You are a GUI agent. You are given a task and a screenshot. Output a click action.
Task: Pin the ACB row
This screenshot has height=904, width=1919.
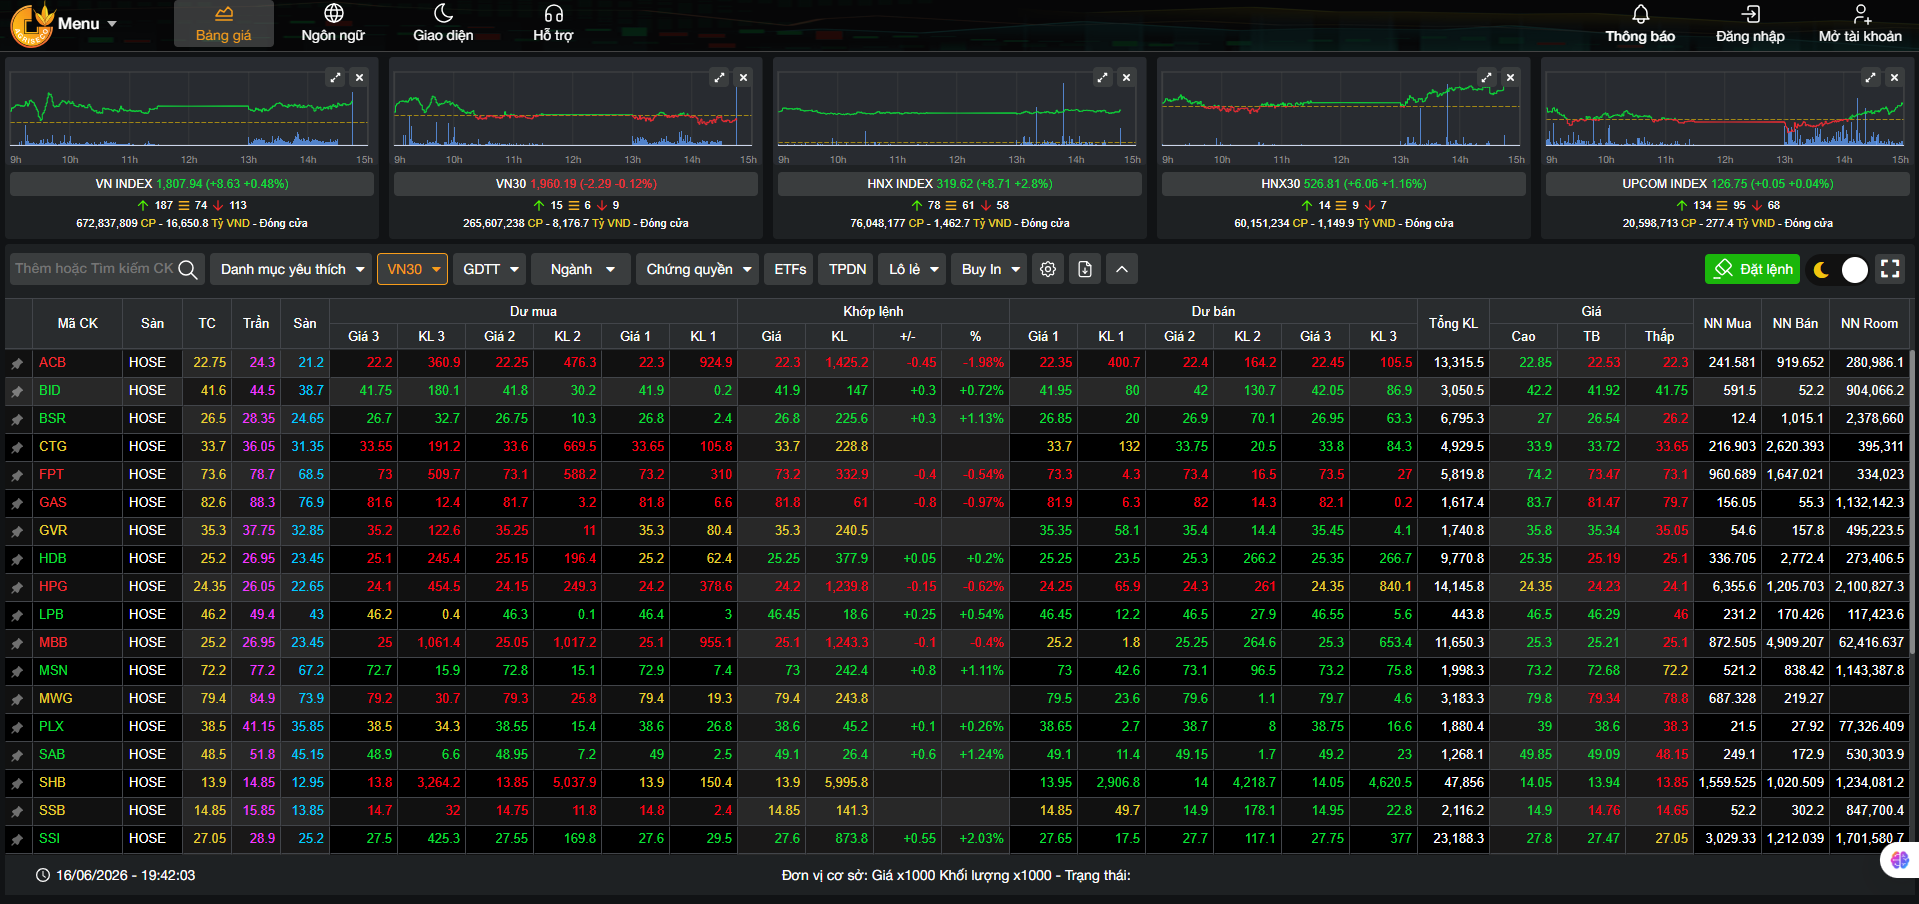[17, 363]
